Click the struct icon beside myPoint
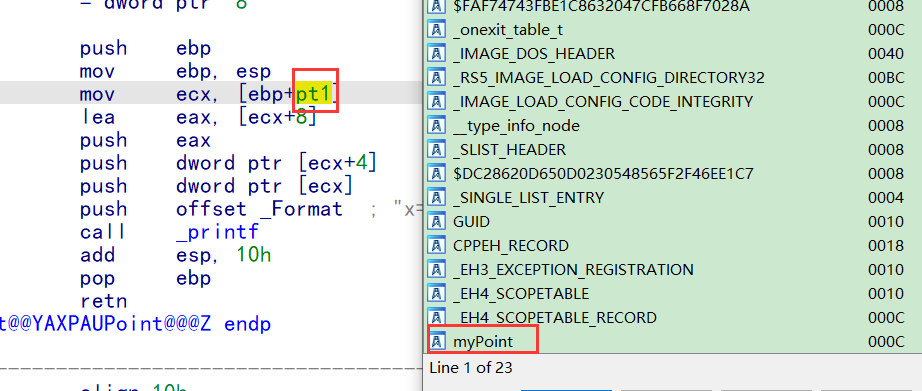The image size is (922, 391). click(x=437, y=341)
